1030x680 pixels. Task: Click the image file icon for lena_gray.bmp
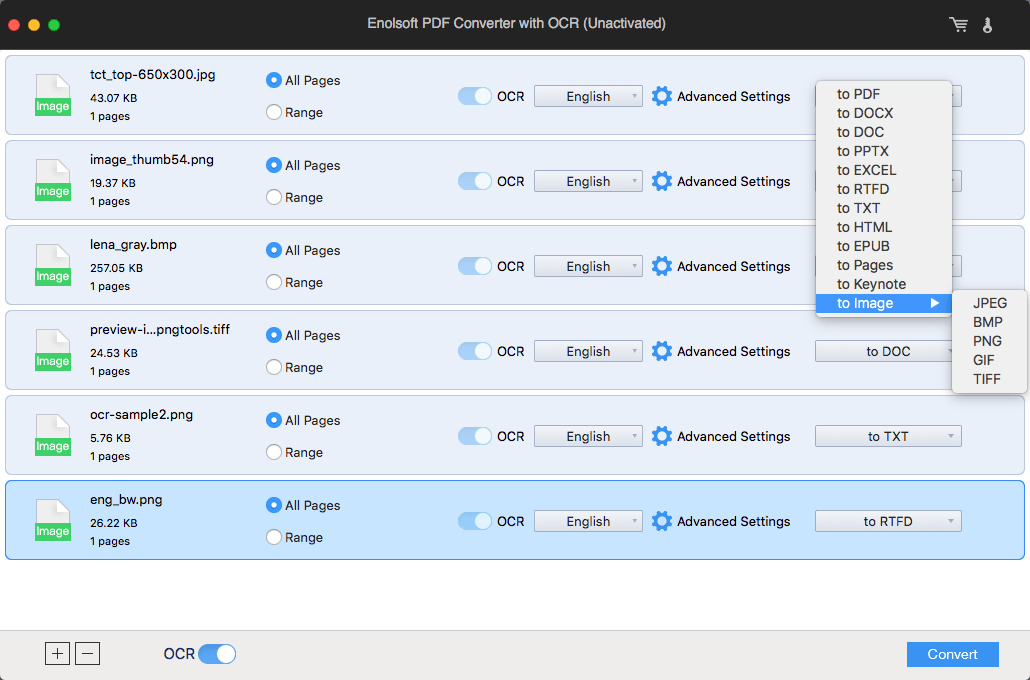53,265
